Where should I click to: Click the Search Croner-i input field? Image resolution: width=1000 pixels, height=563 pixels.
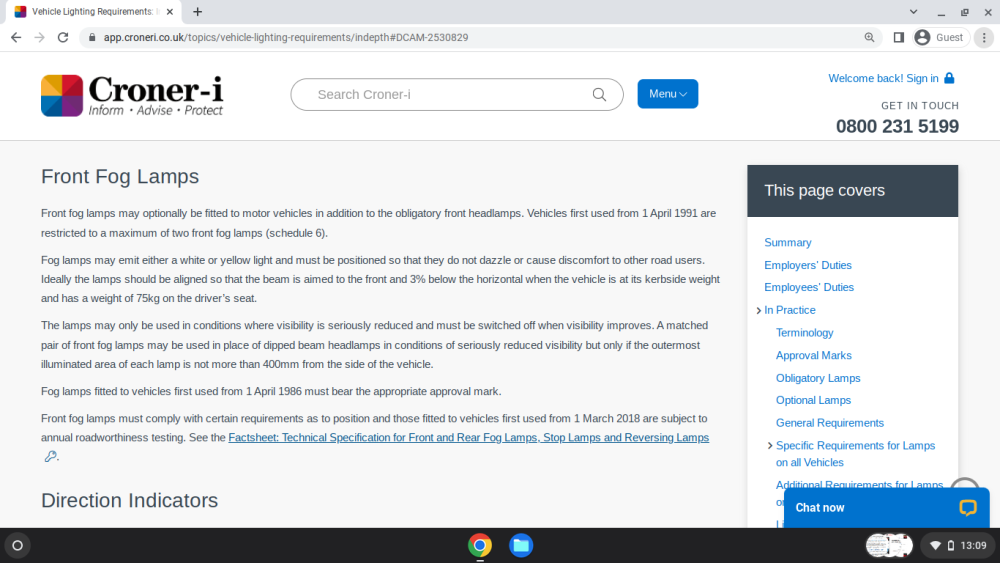(457, 94)
